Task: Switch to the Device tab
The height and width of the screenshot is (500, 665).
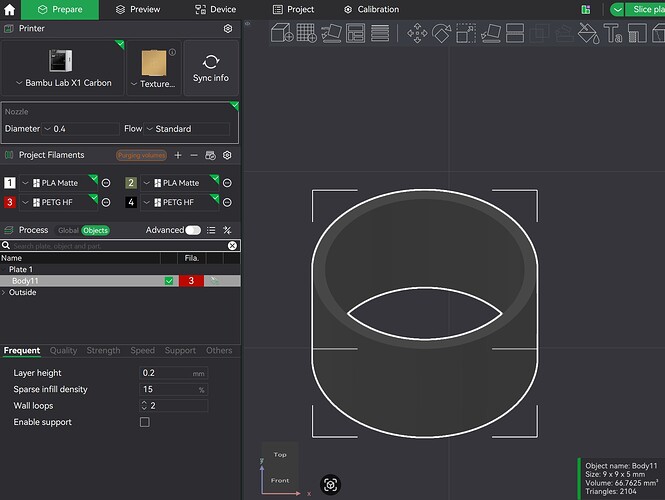Action: pos(215,9)
